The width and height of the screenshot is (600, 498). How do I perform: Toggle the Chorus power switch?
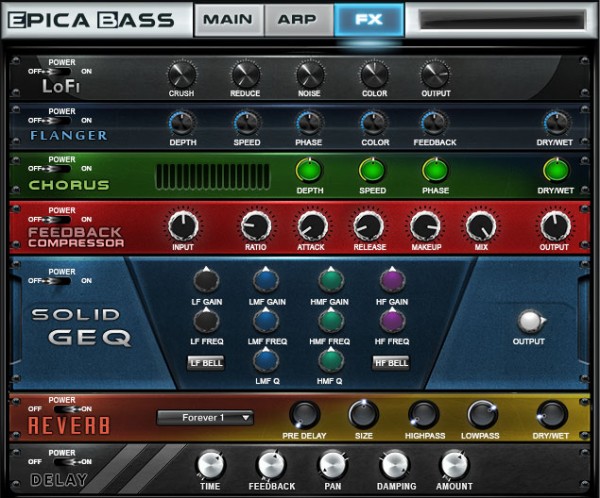point(59,168)
